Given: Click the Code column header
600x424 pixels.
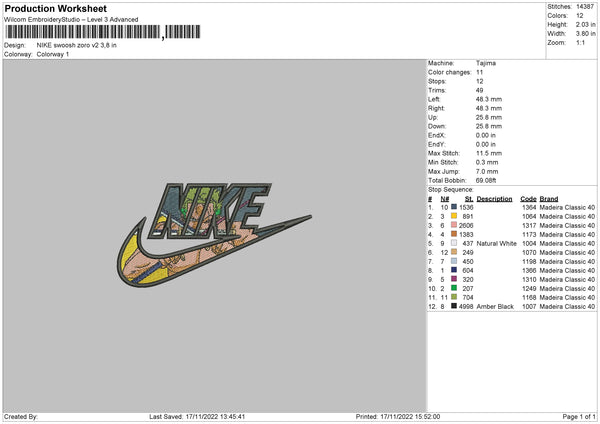Looking at the screenshot, I should tap(528, 199).
